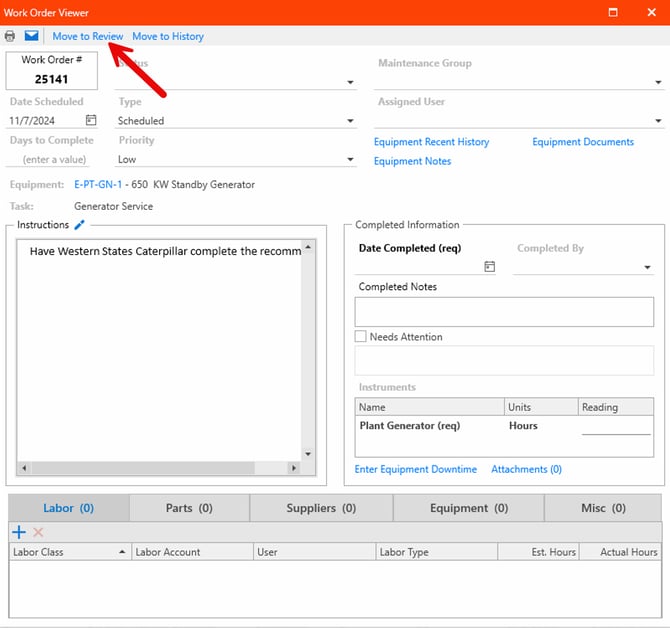Click Move to Review link
670x628 pixels.
coord(88,36)
